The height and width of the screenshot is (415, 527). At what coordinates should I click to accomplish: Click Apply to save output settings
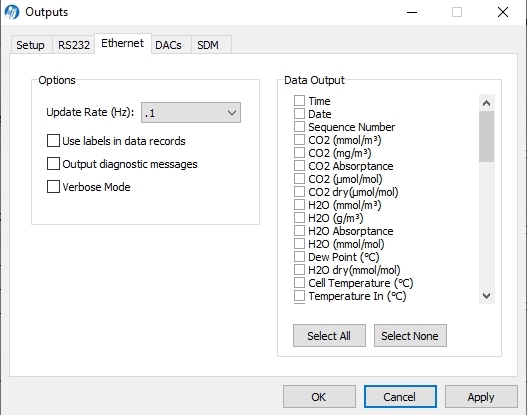click(x=481, y=397)
